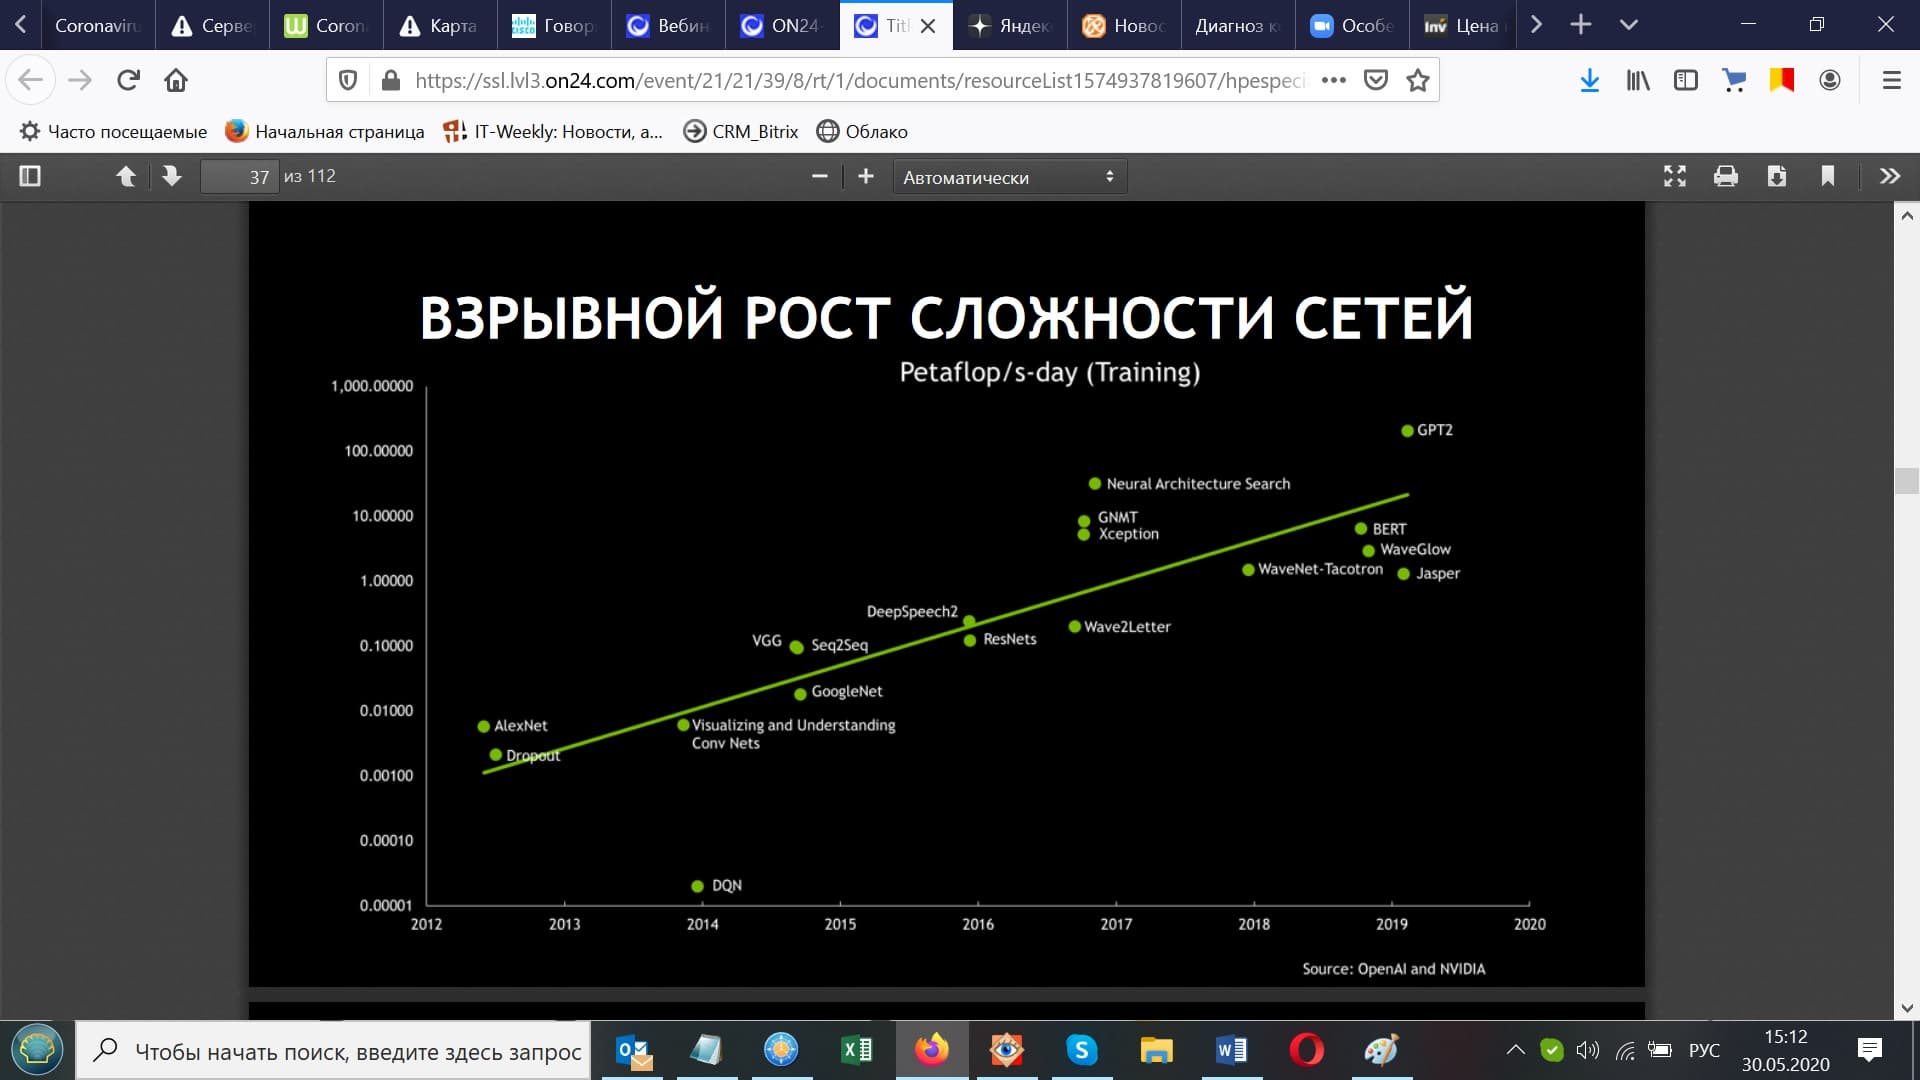Switch to the Coronaviru tab
Image resolution: width=1920 pixels, height=1080 pixels.
(97, 25)
